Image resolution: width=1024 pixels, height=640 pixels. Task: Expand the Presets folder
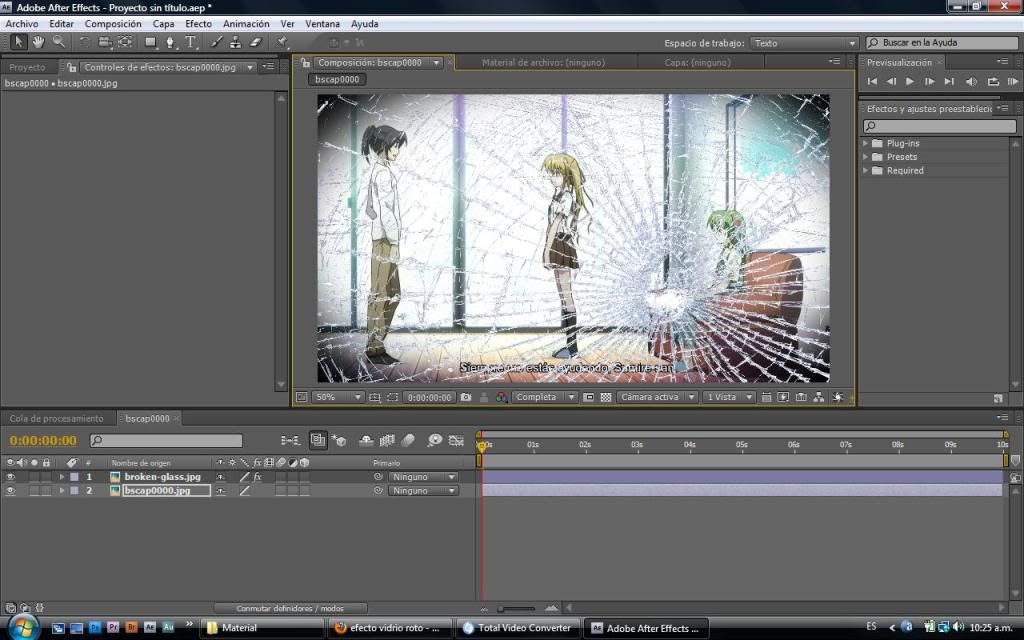tap(865, 157)
